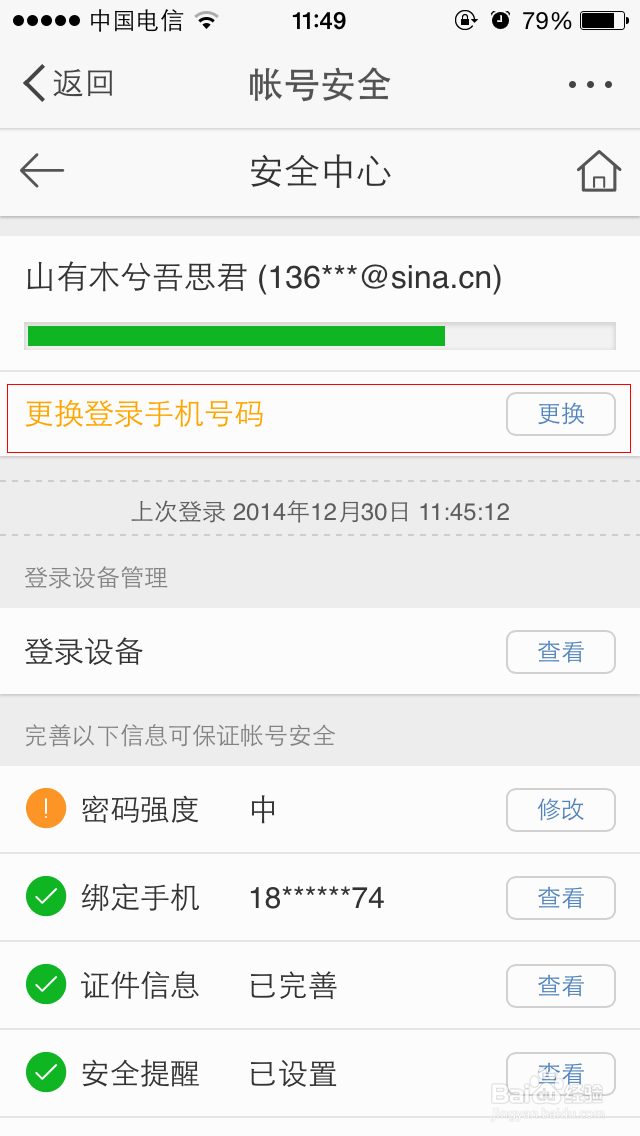Tap the back arrow in the 安全中心 bar
This screenshot has width=640, height=1136.
click(x=41, y=171)
